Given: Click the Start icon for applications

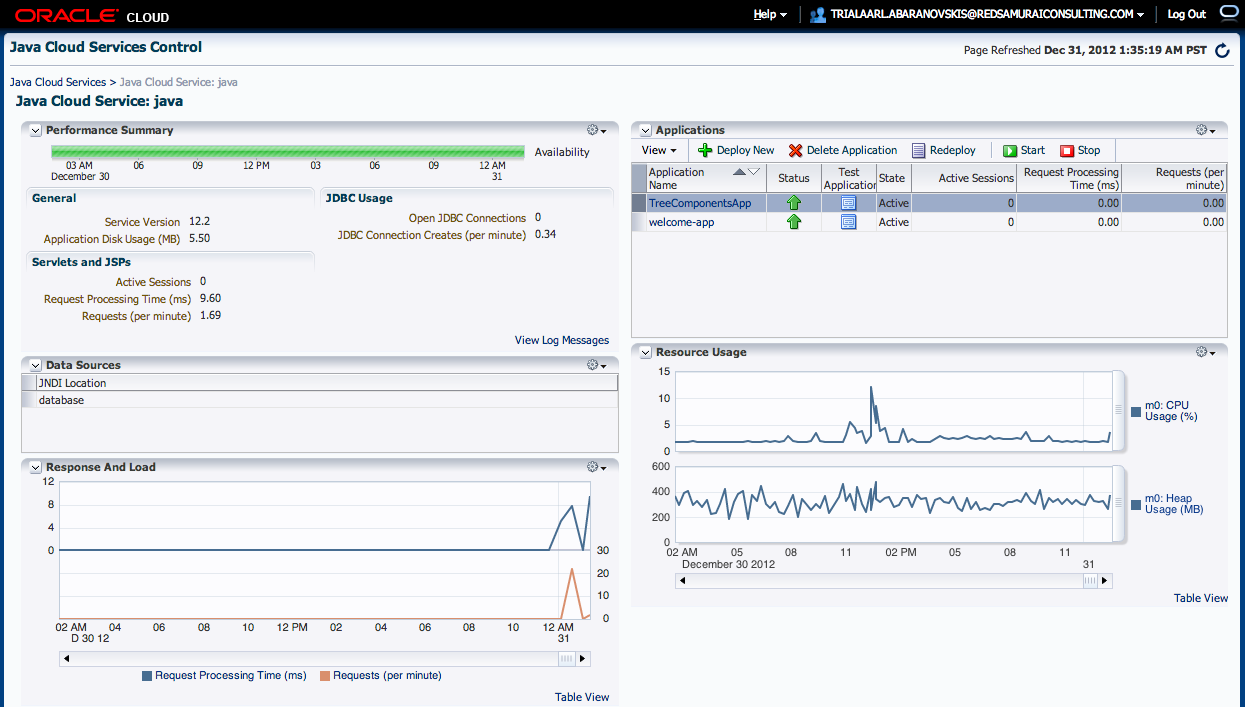Looking at the screenshot, I should (1009, 150).
